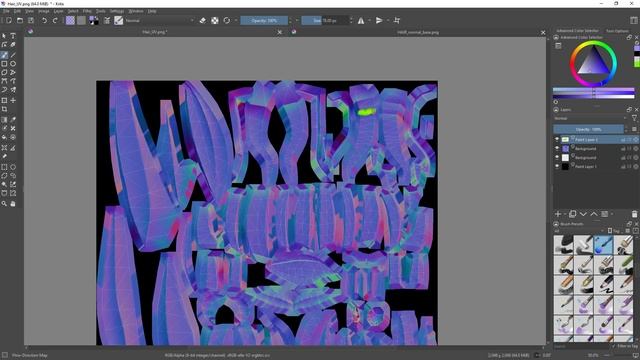Hide the black Paint Layer 1
This screenshot has width=640, height=360.
click(x=557, y=167)
